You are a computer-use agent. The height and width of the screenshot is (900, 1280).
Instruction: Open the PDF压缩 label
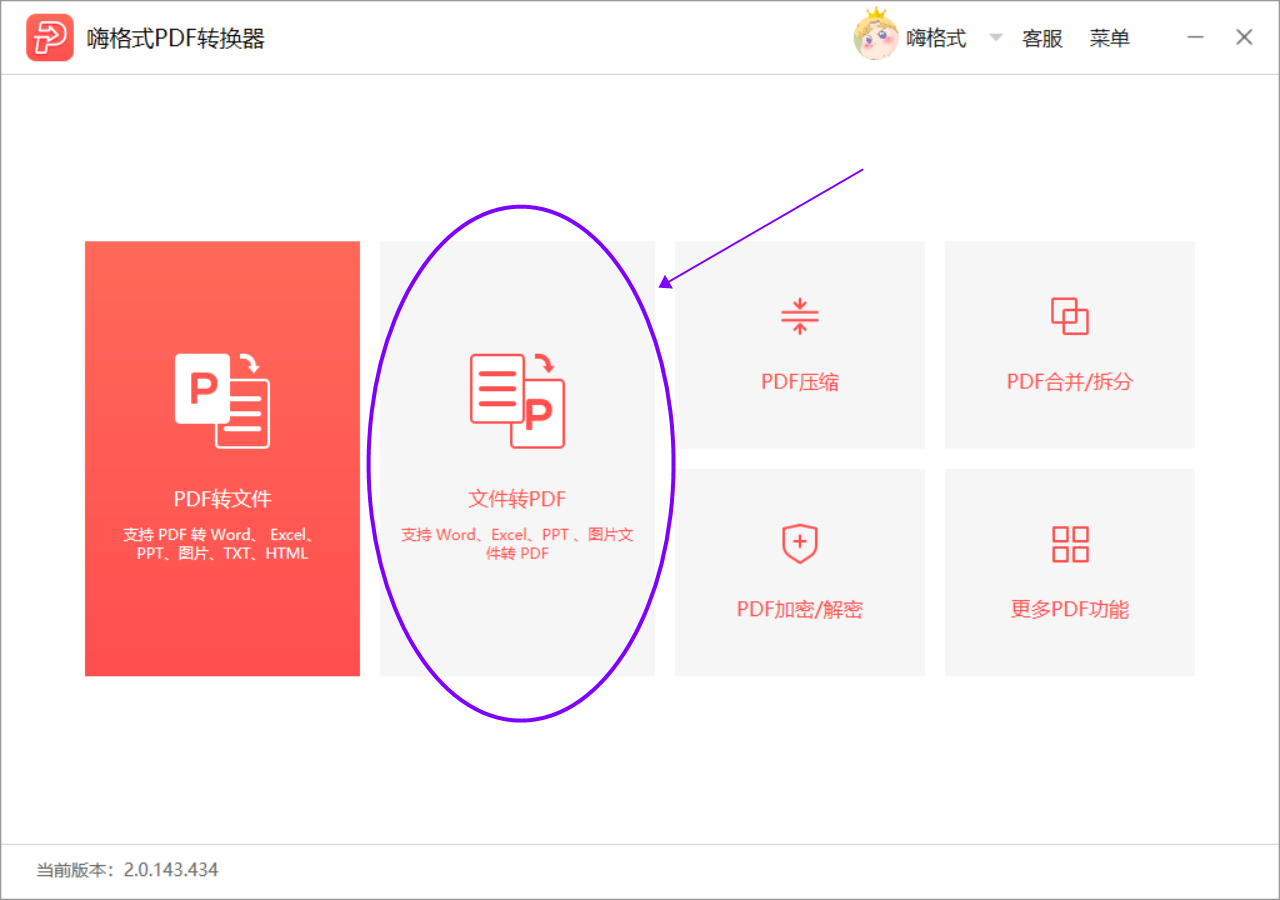(x=800, y=382)
